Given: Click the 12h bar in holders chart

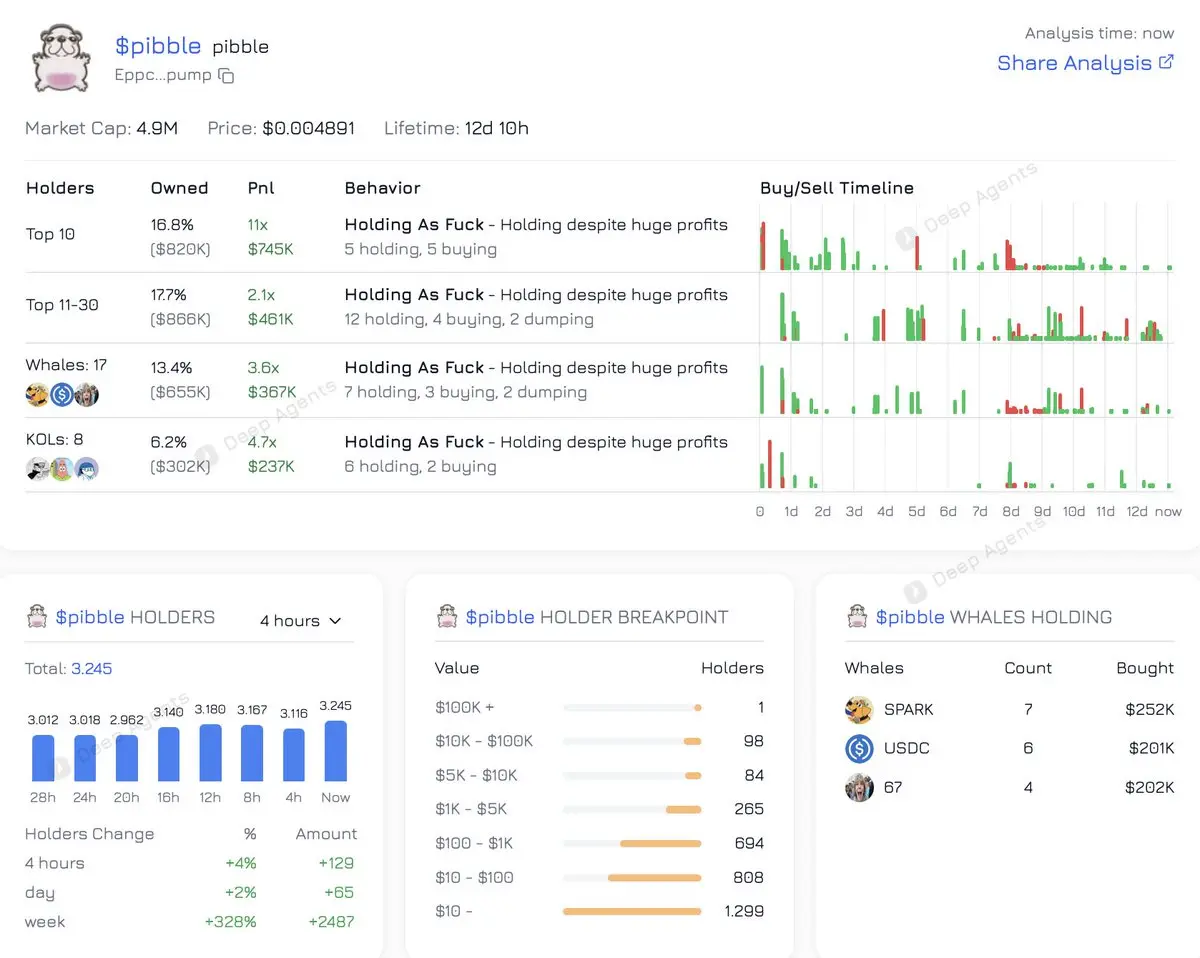Looking at the screenshot, I should pos(210,753).
